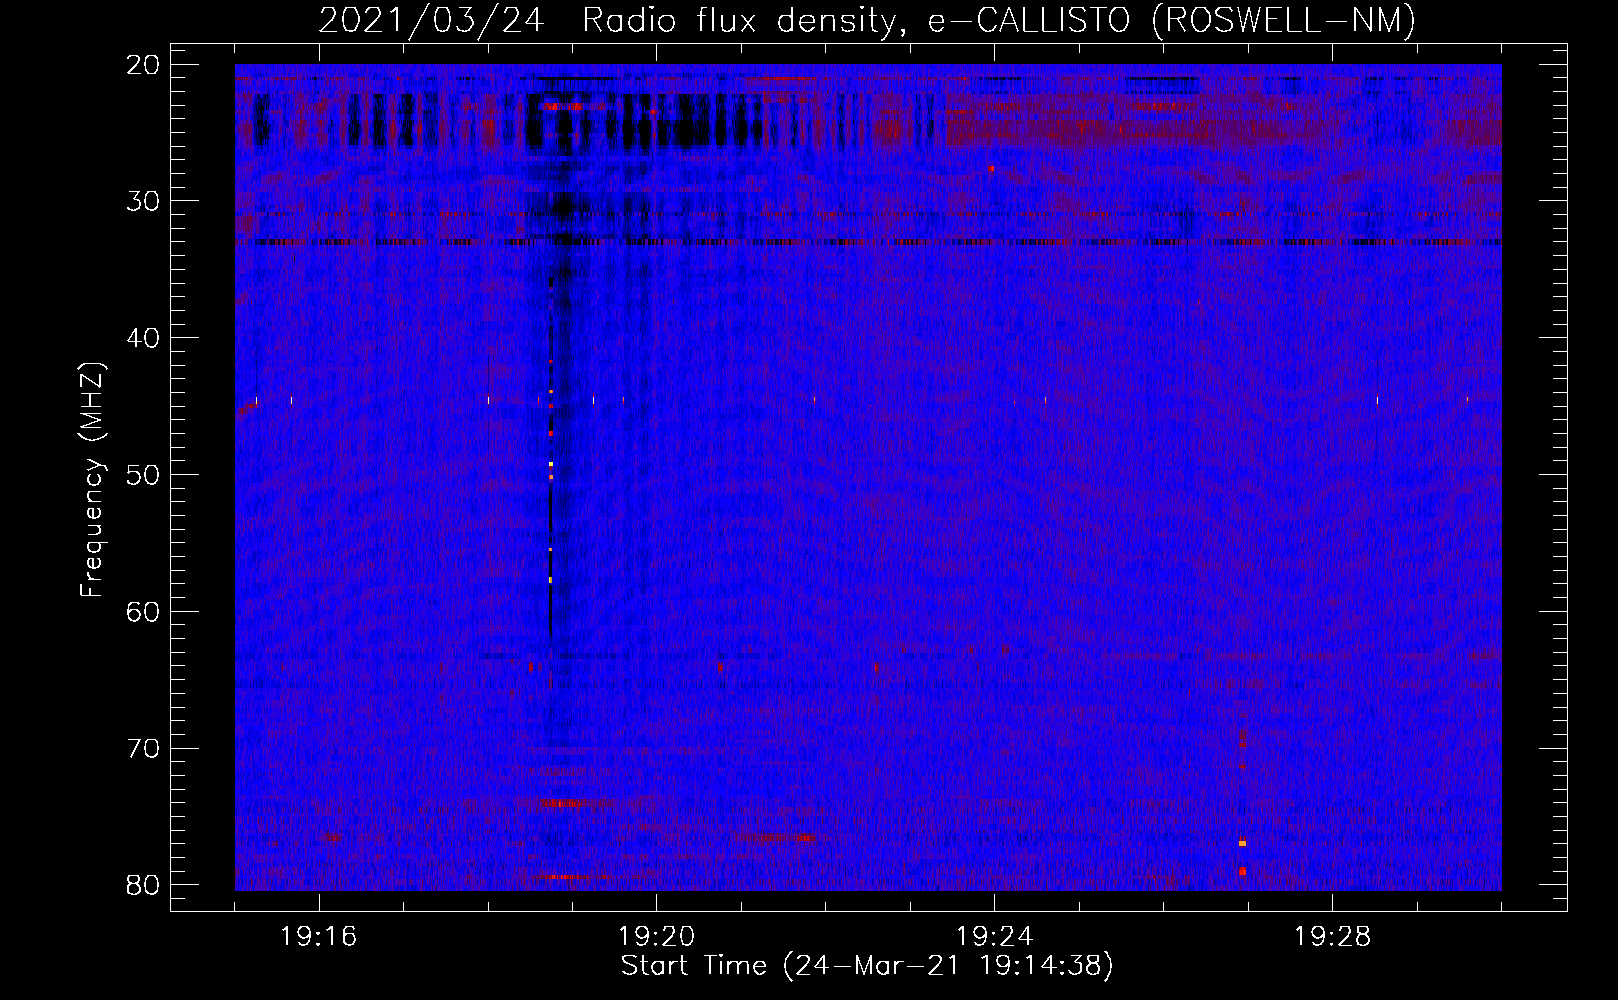Click the 80 frequency tick label
This screenshot has width=1618, height=1000.
click(x=144, y=885)
